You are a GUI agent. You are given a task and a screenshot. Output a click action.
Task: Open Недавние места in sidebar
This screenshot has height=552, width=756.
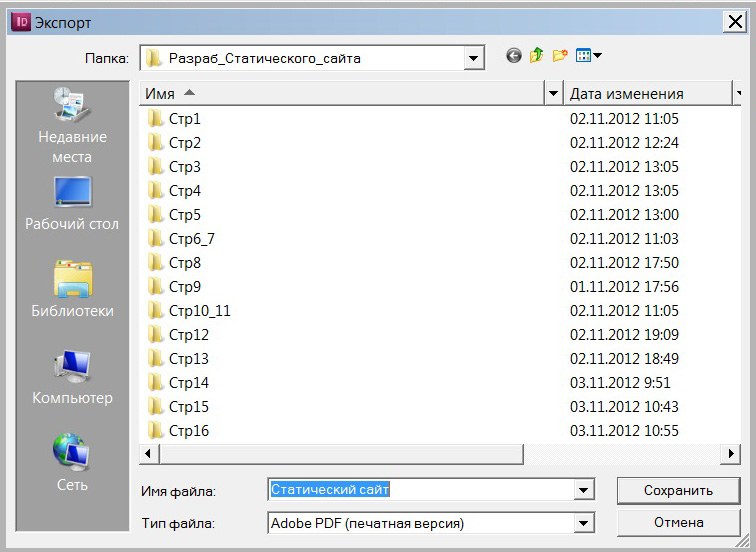72,125
